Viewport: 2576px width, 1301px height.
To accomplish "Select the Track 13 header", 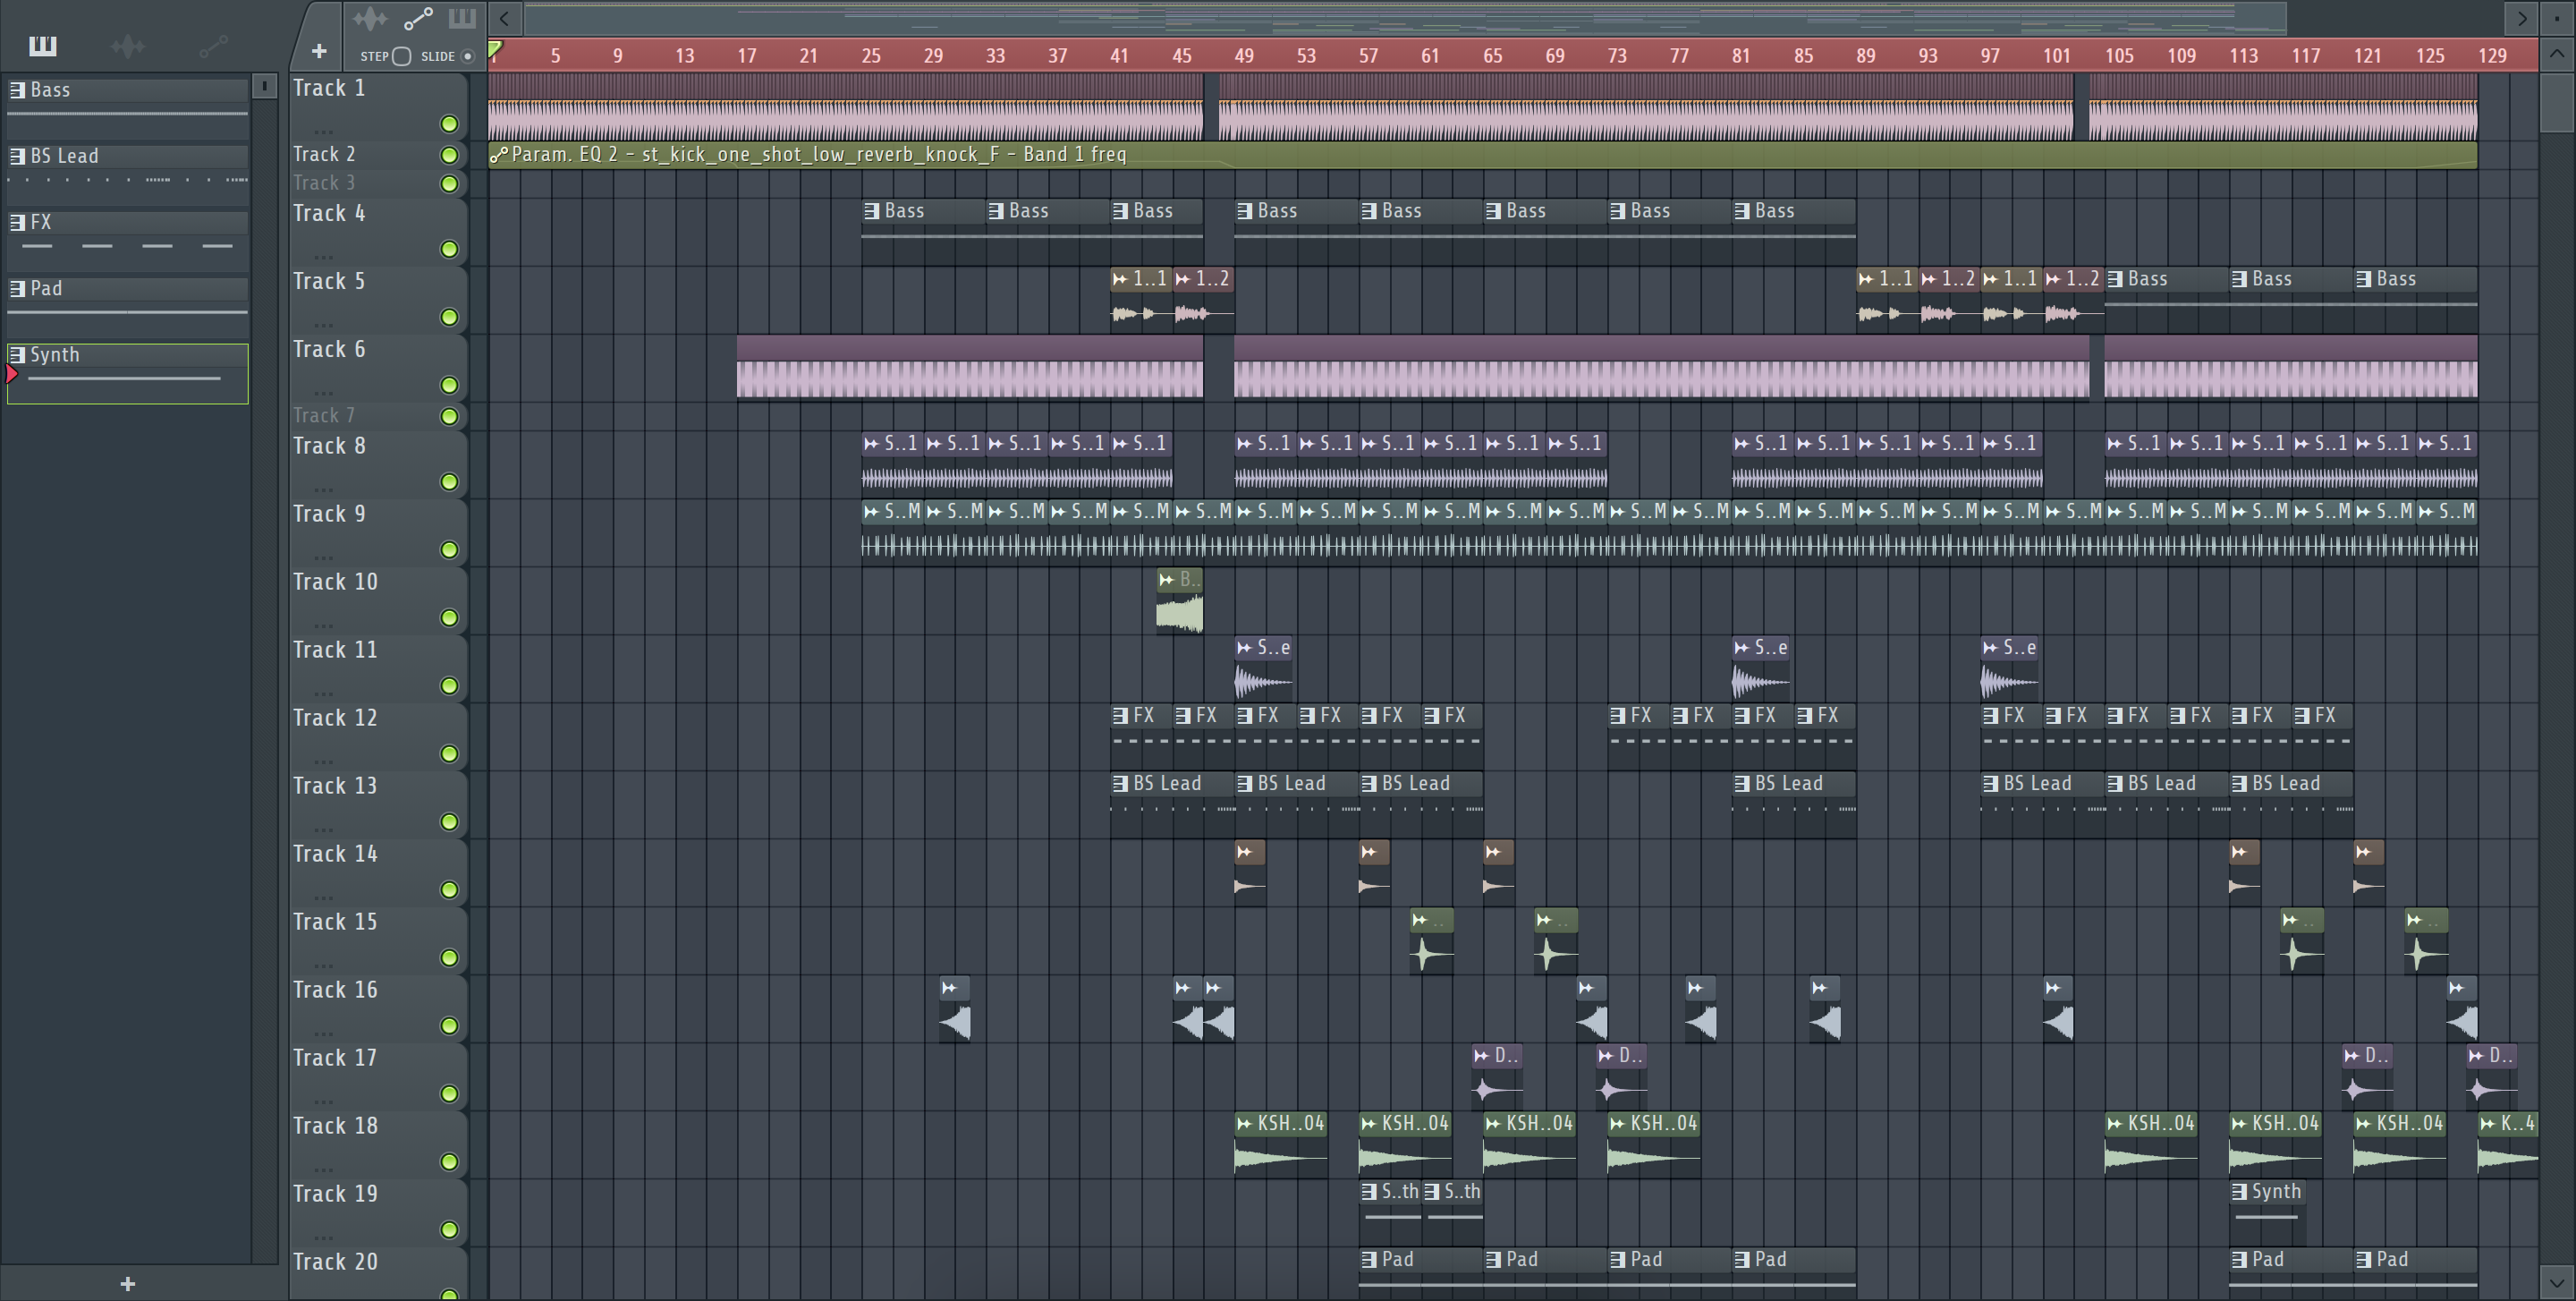I will (378, 805).
